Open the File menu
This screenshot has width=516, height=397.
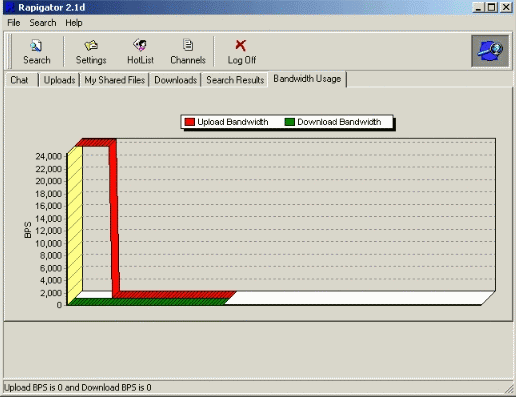14,23
